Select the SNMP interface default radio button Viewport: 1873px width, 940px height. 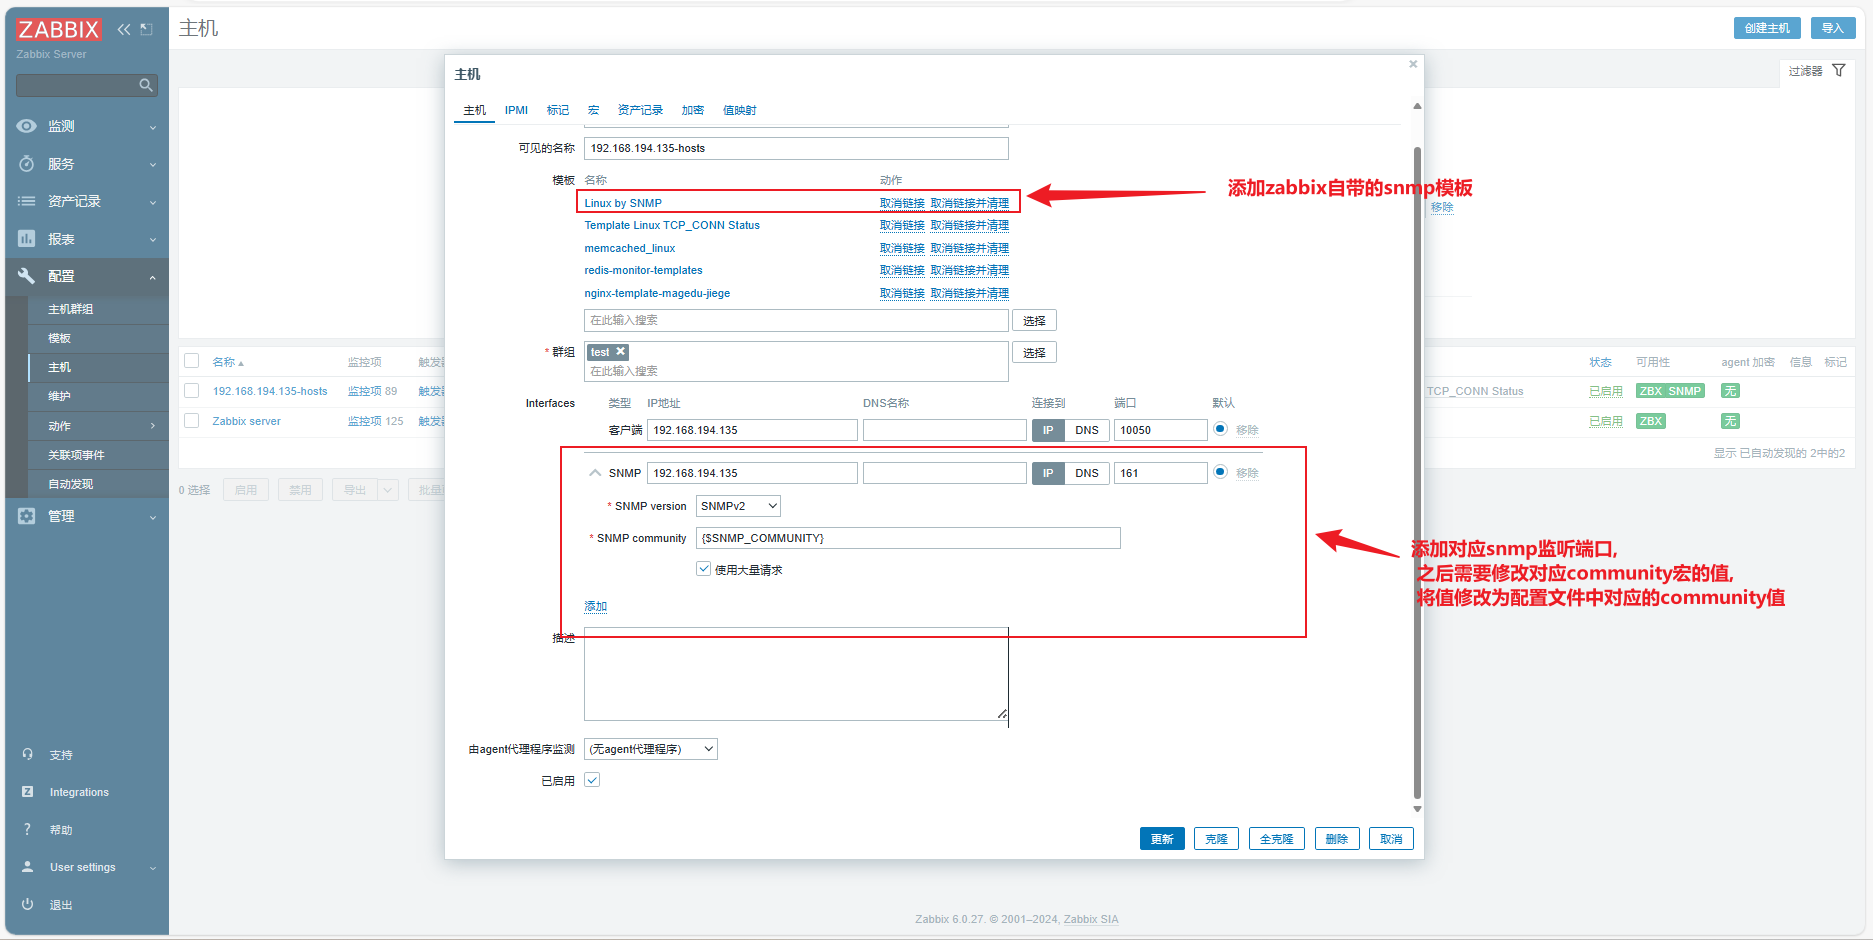[x=1220, y=472]
